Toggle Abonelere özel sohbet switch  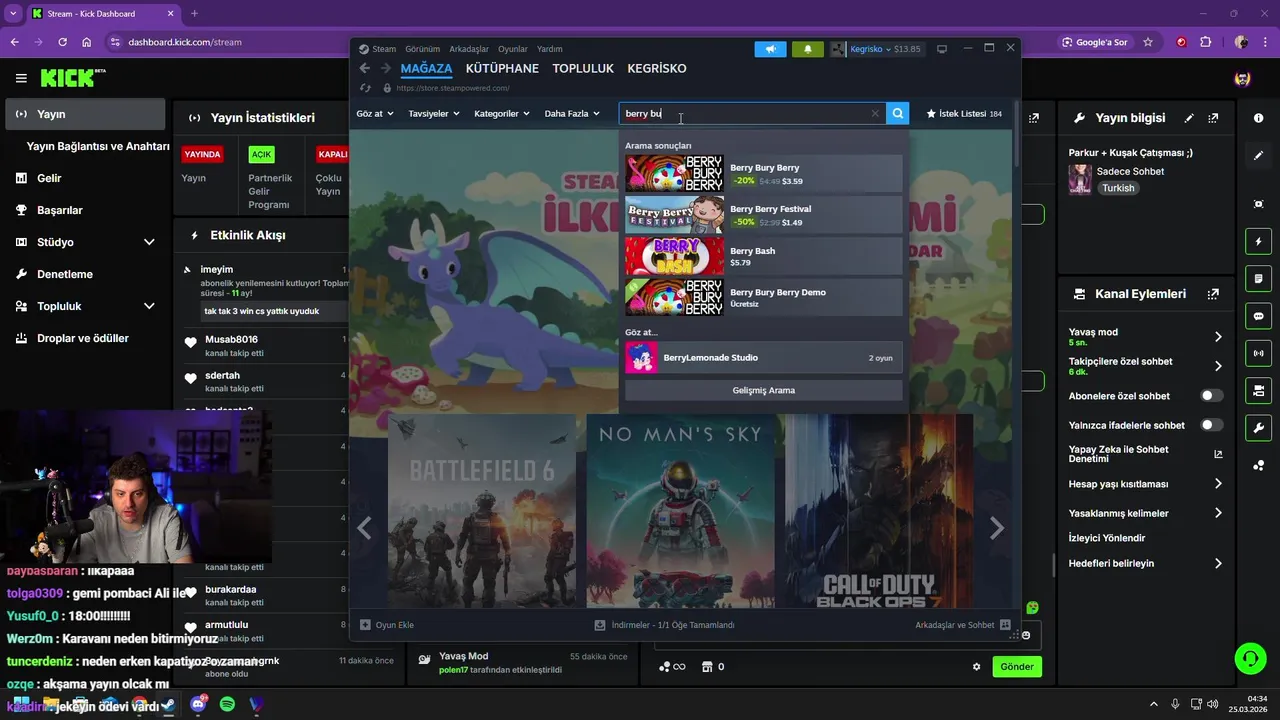point(1211,396)
